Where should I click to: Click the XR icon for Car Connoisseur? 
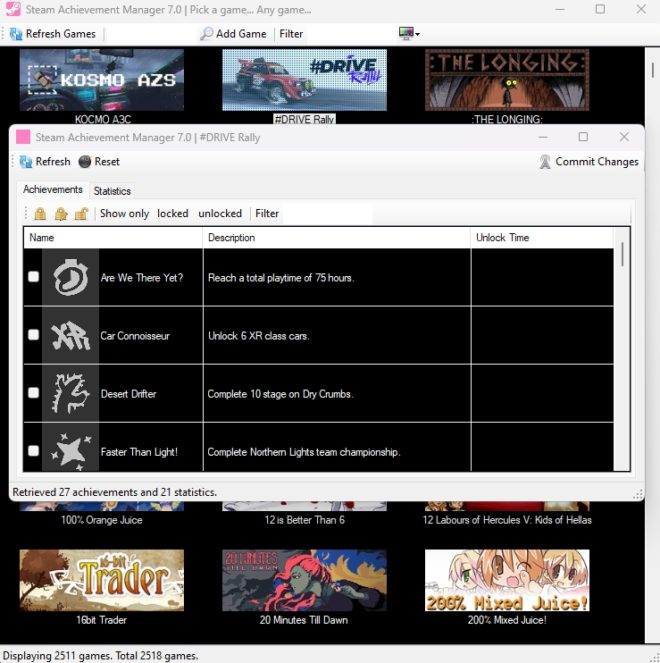pos(71,335)
